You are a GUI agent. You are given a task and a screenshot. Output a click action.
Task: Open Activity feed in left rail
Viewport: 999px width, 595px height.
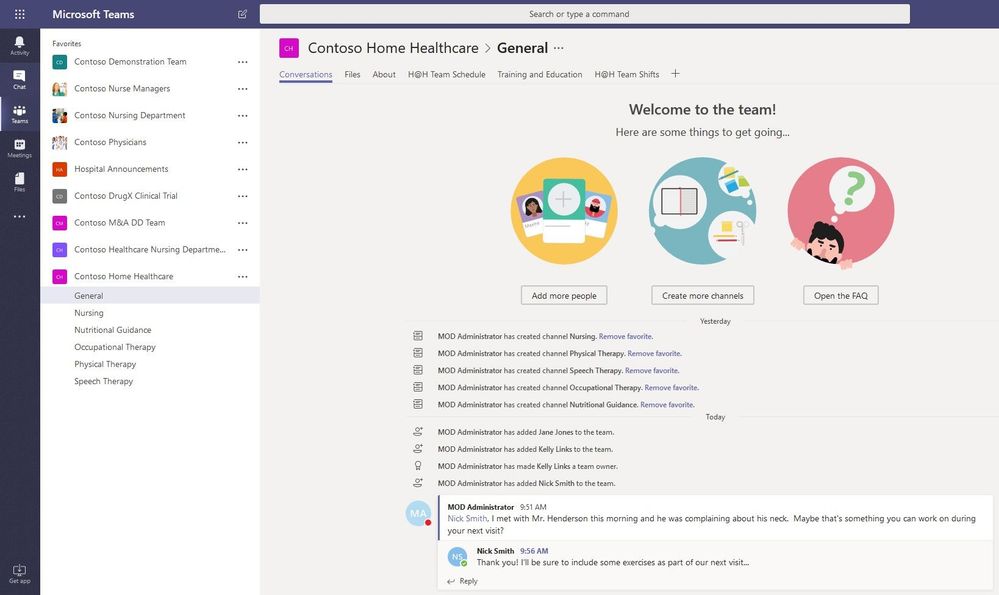20,45
